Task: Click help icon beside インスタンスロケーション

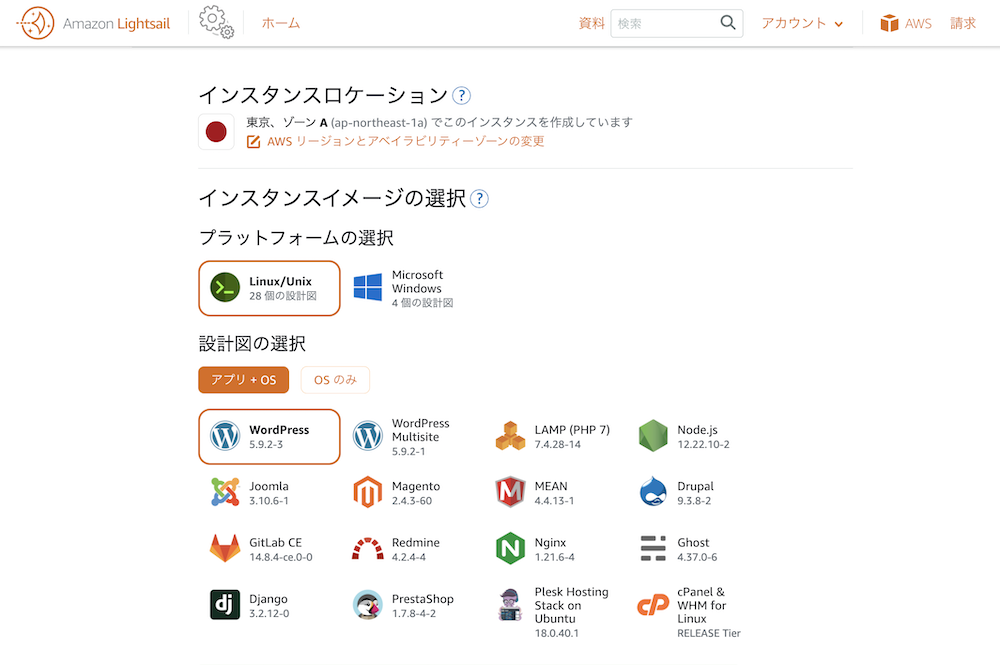Action: [461, 96]
